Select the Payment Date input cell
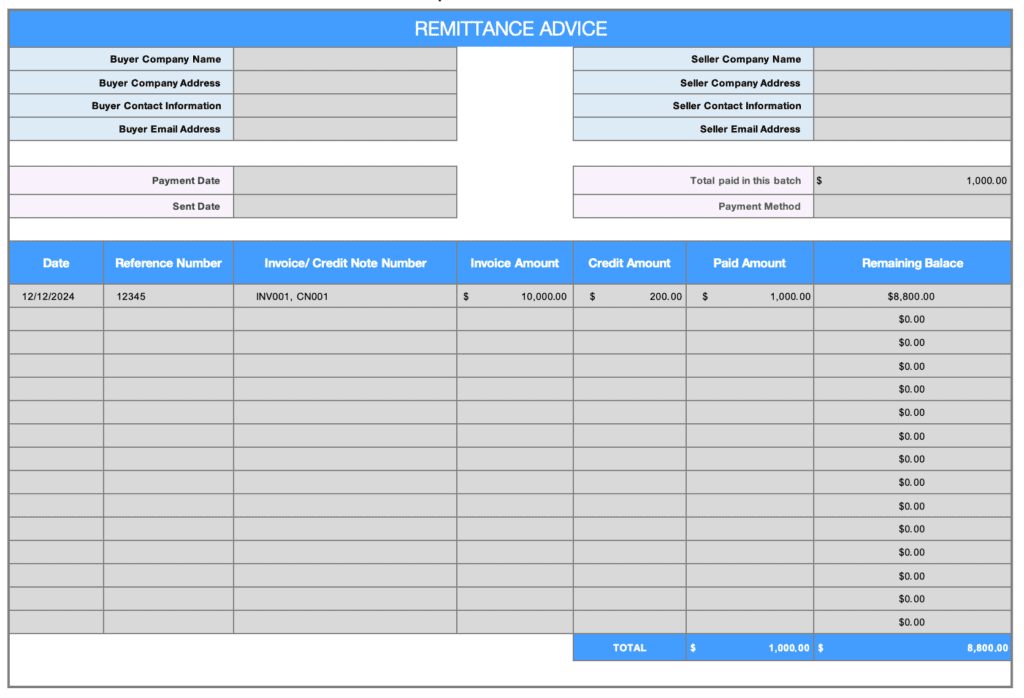 click(345, 181)
